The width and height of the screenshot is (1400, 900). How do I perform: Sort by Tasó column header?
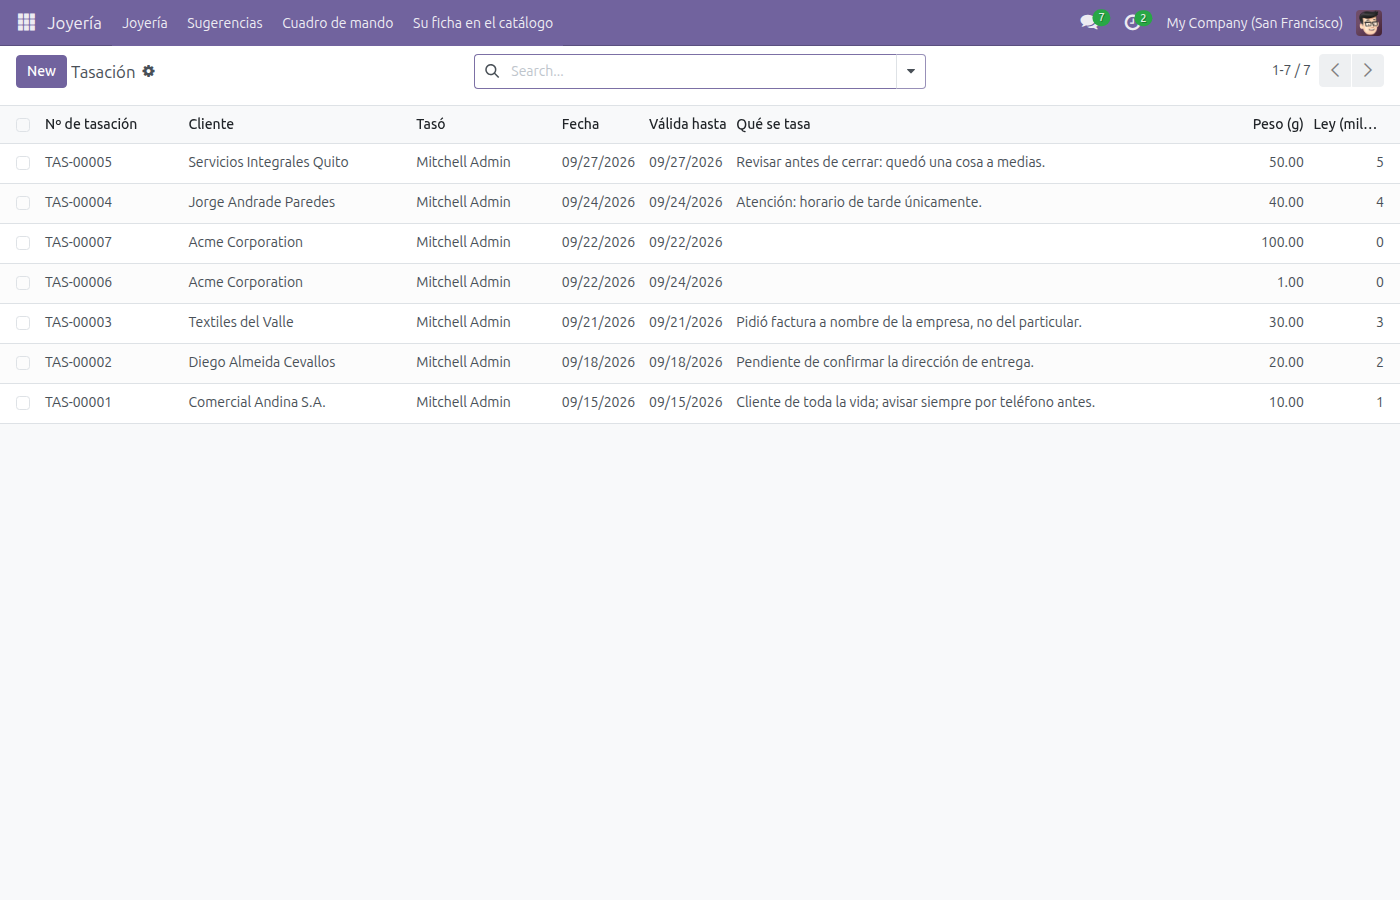pos(431,124)
